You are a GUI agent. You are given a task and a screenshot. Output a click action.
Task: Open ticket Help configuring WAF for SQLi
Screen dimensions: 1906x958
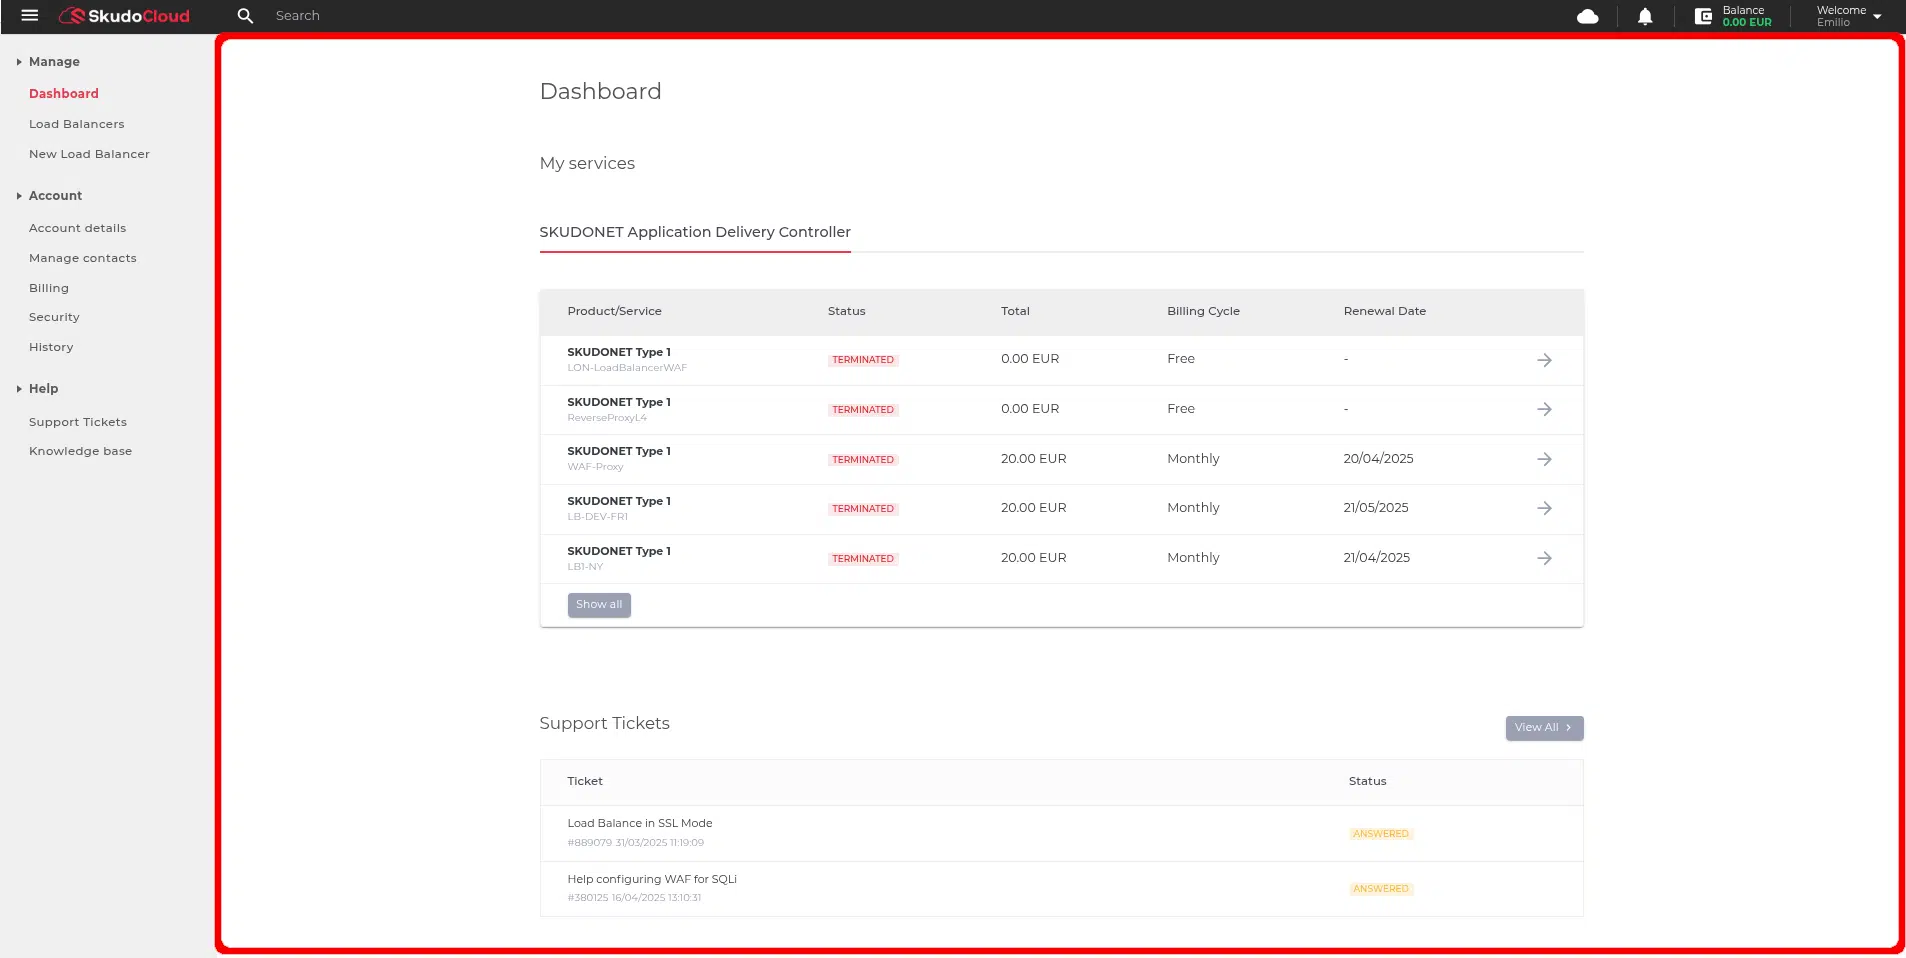(x=652, y=880)
